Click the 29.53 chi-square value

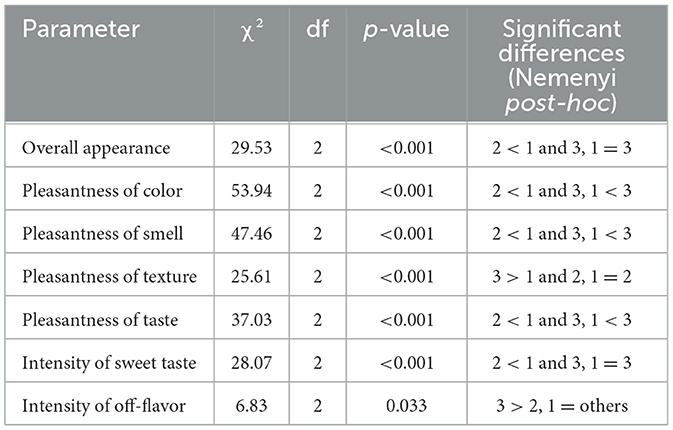click(x=252, y=148)
